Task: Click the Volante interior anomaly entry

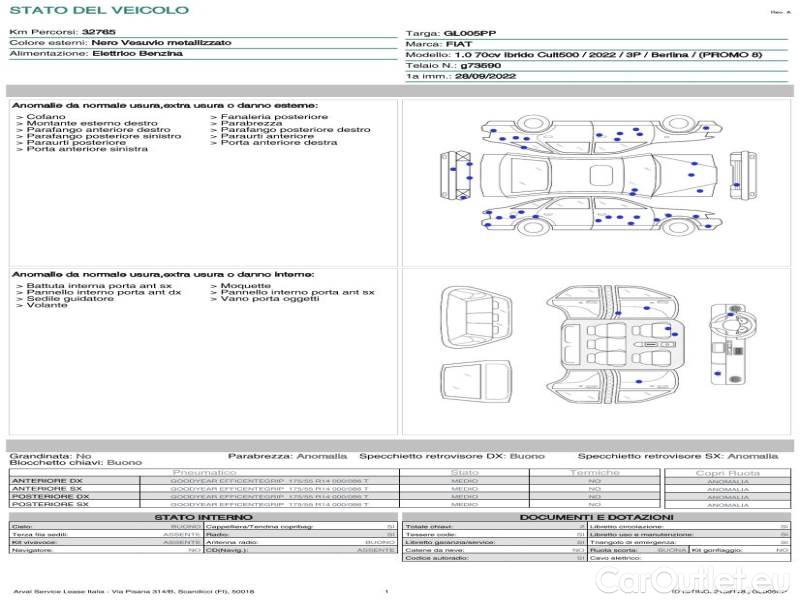Action: [x=47, y=305]
